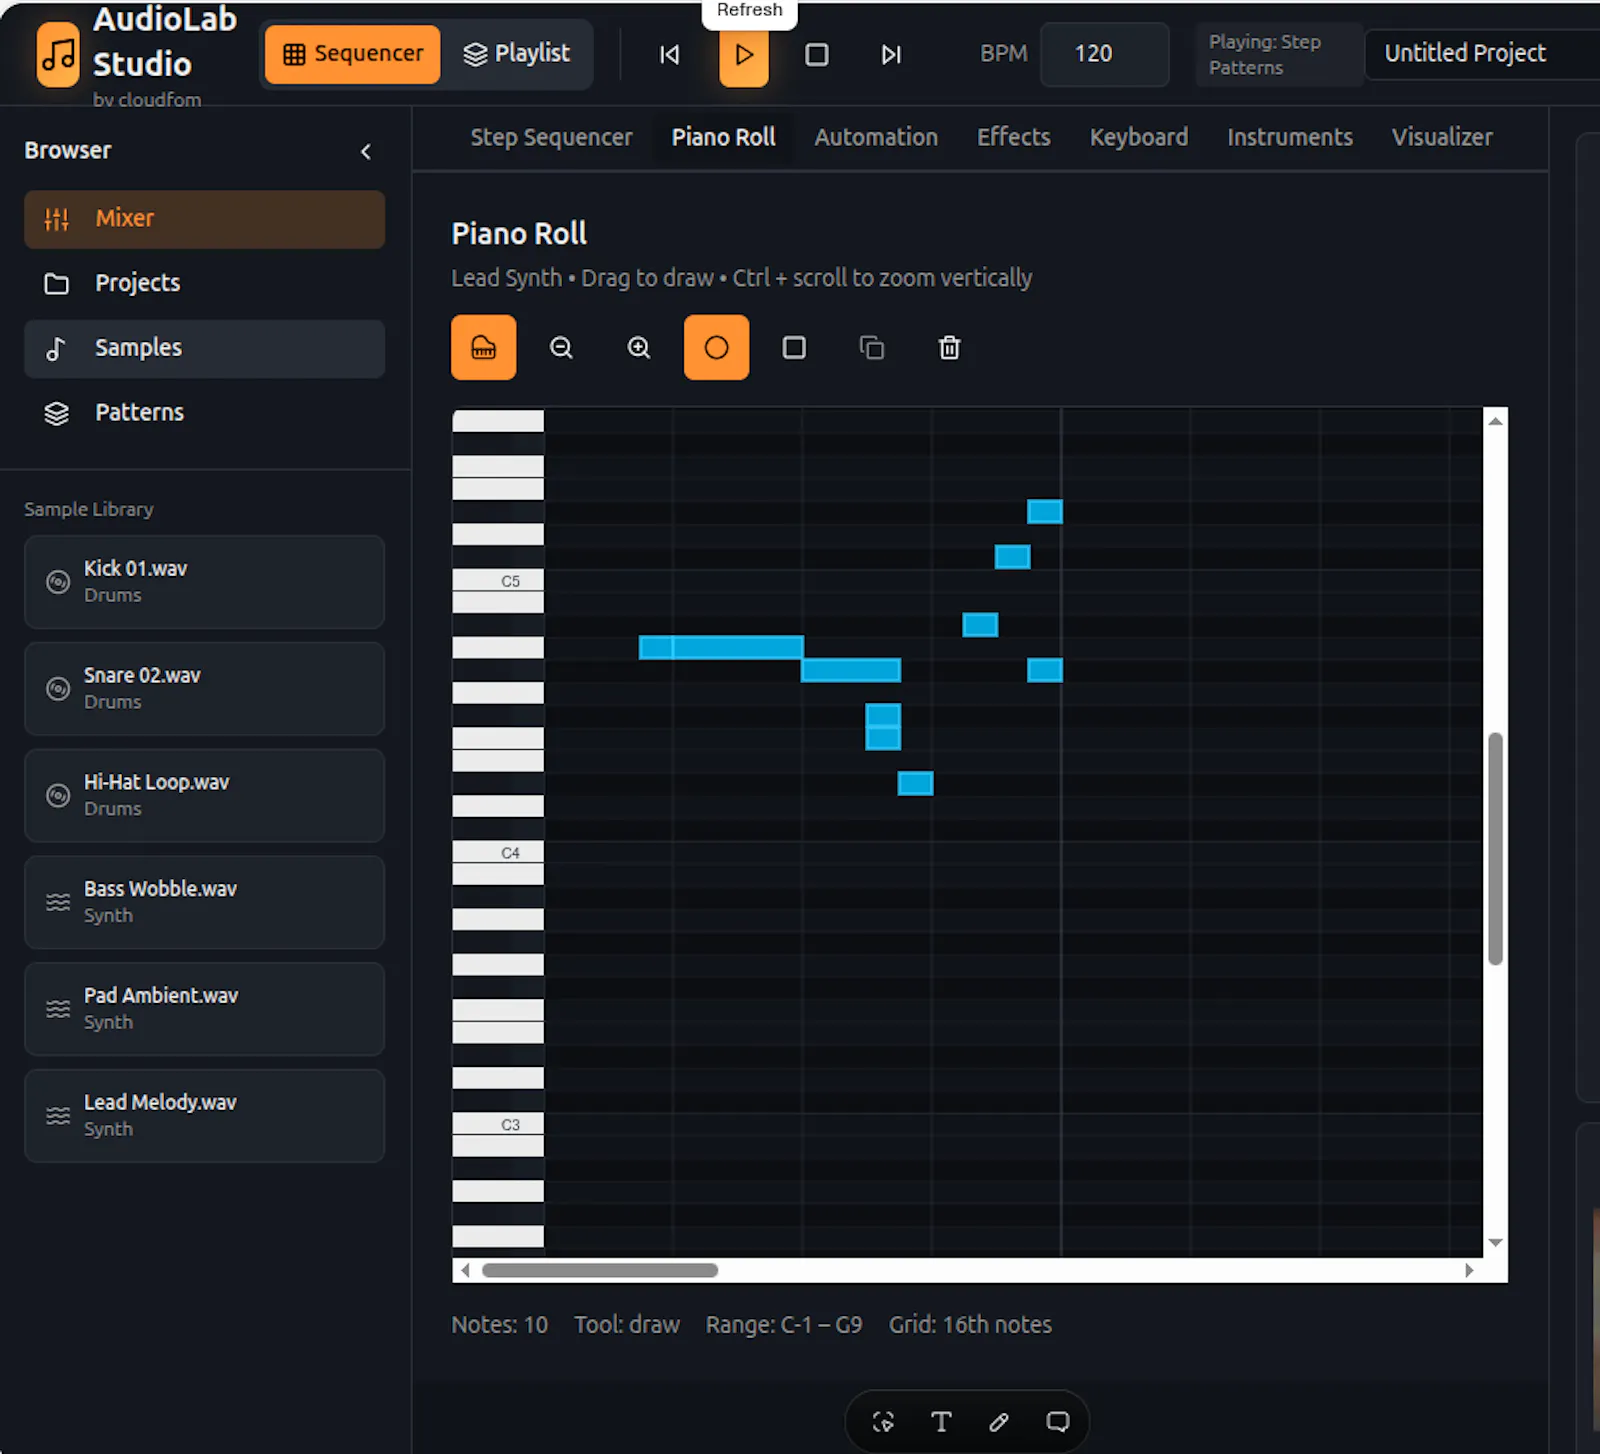Select Samples in the Browser
Viewport: 1600px width, 1454px height.
point(204,348)
